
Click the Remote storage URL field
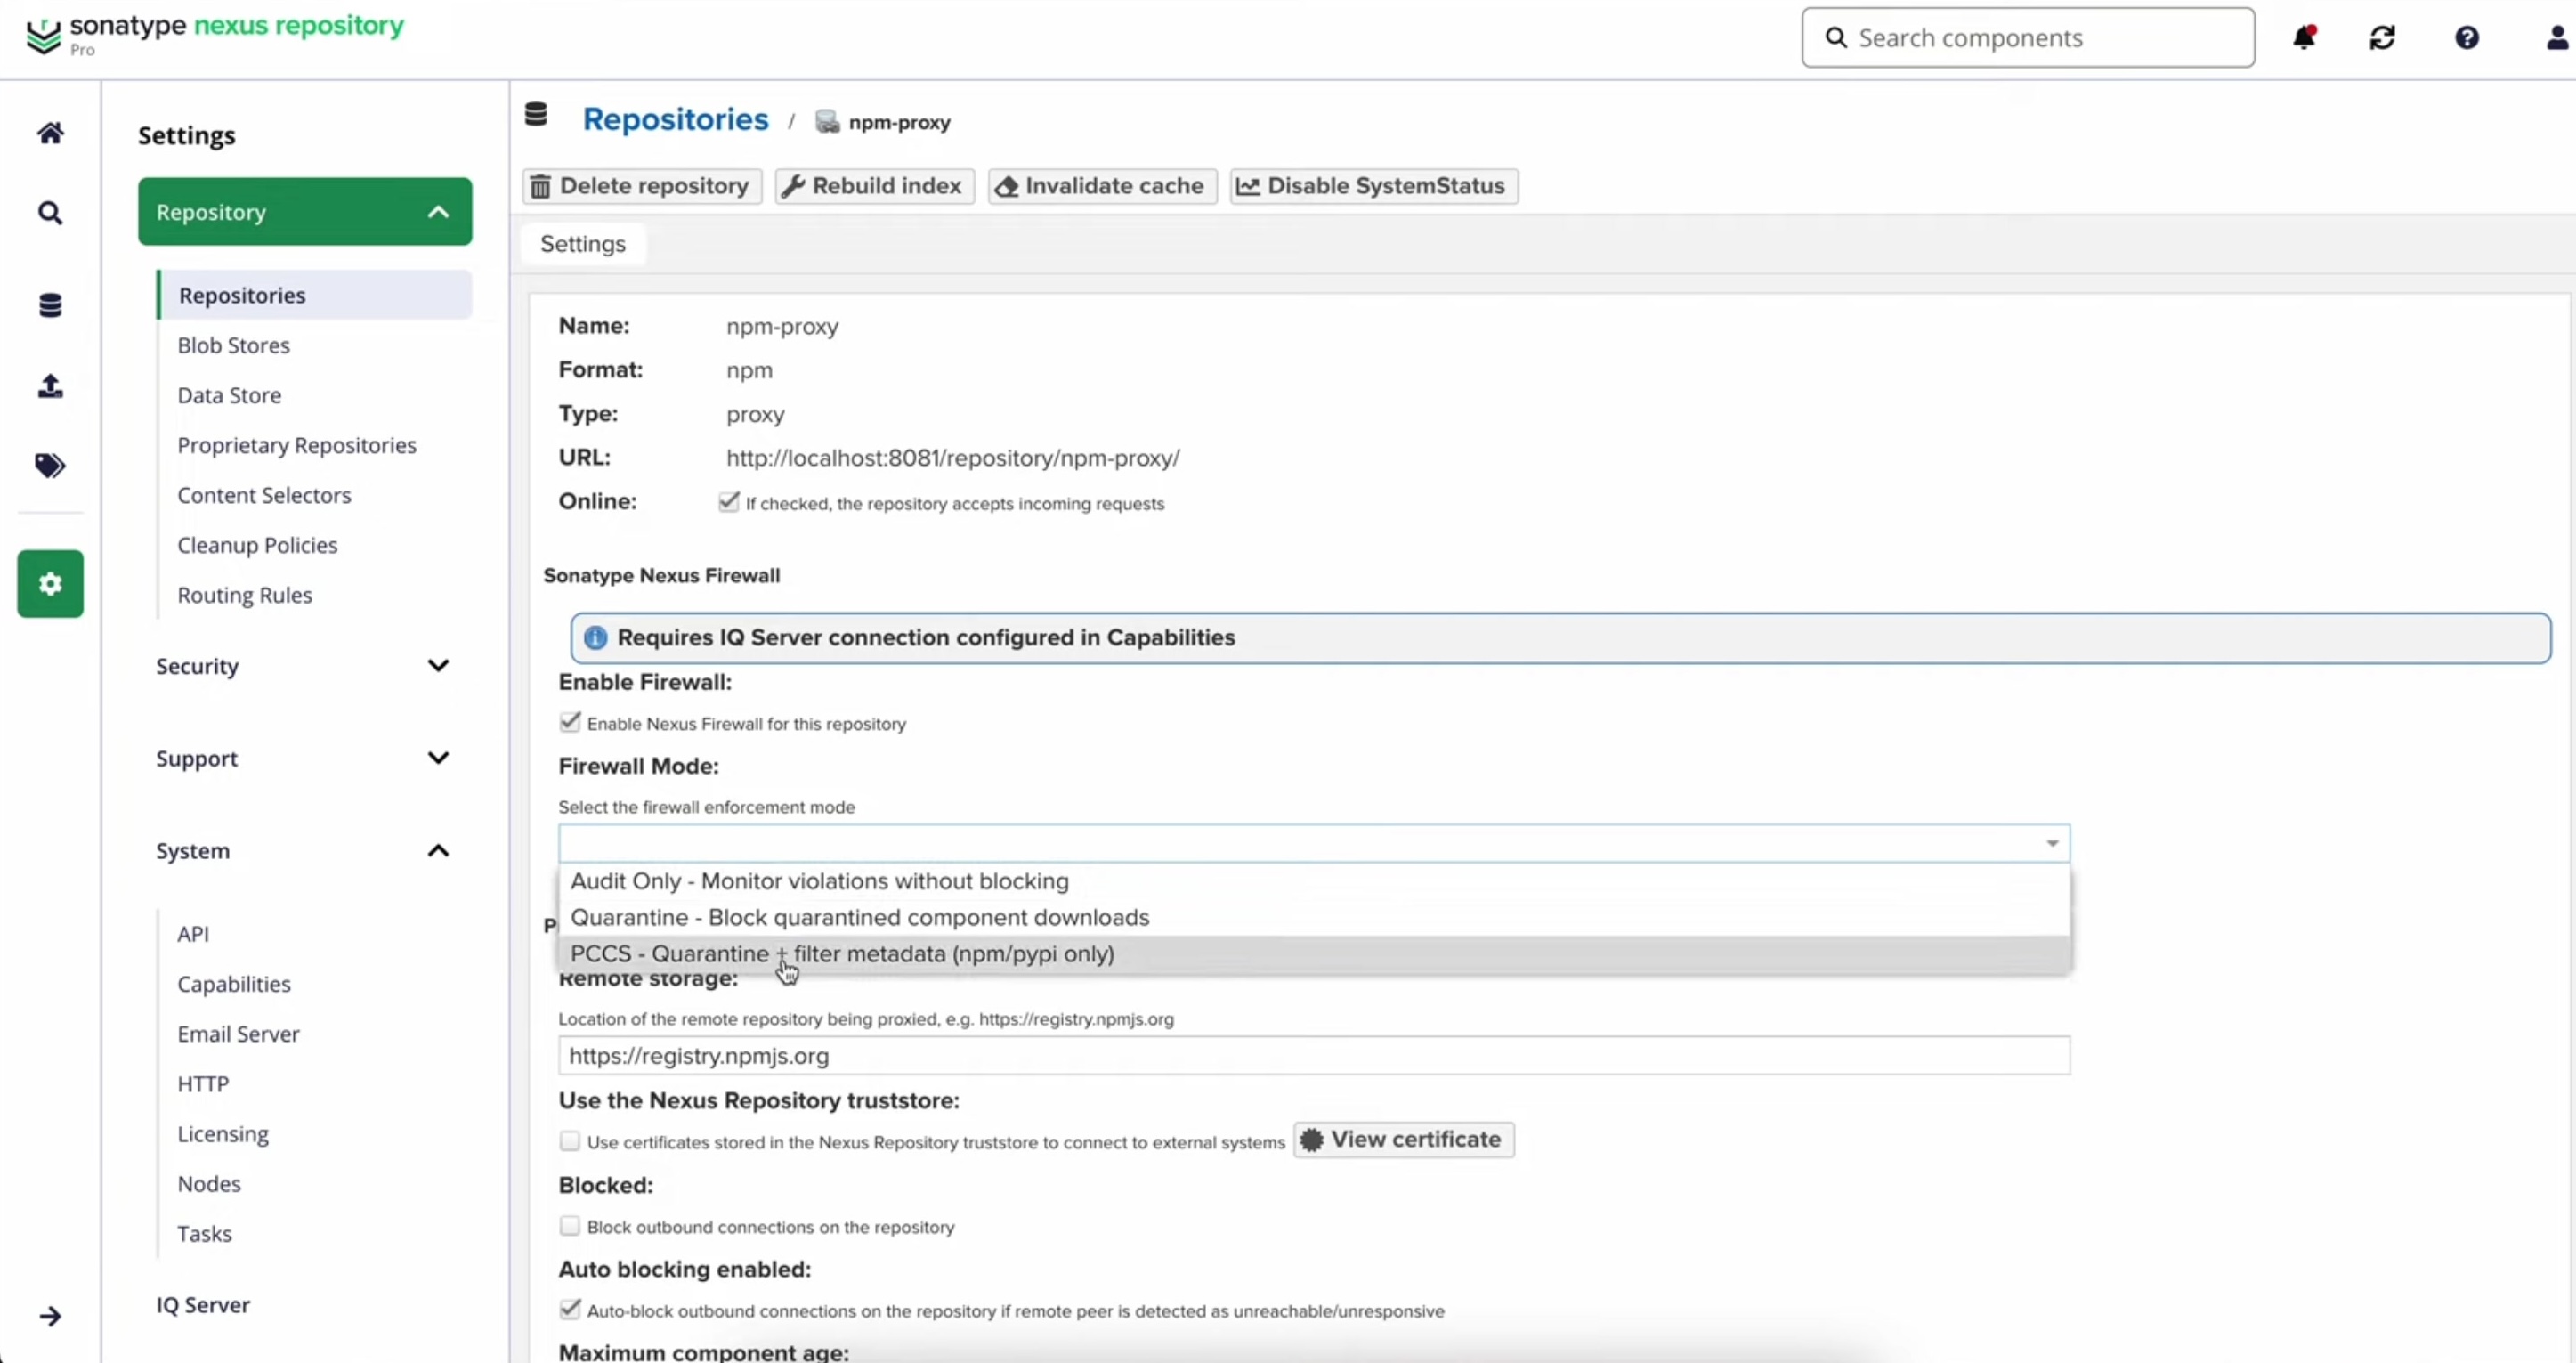click(x=1314, y=1056)
